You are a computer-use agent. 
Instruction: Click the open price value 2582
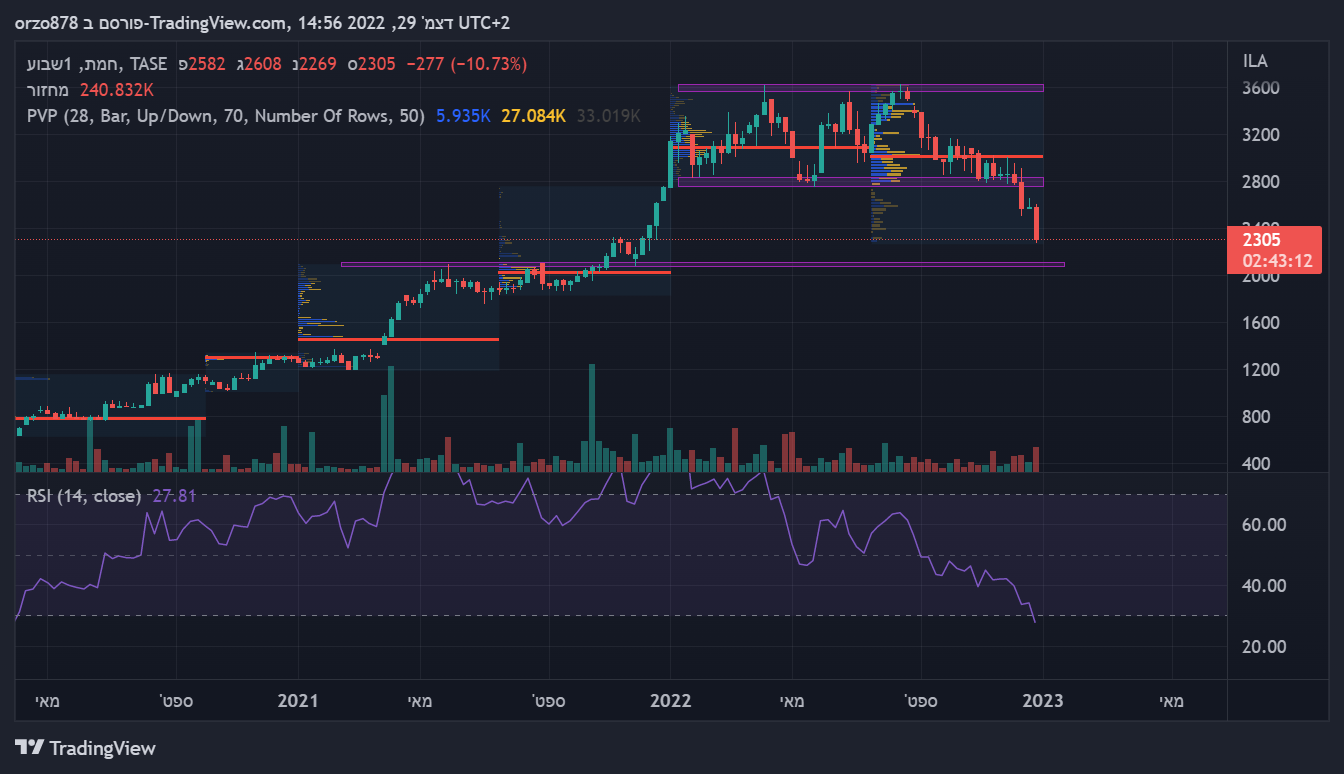208,64
